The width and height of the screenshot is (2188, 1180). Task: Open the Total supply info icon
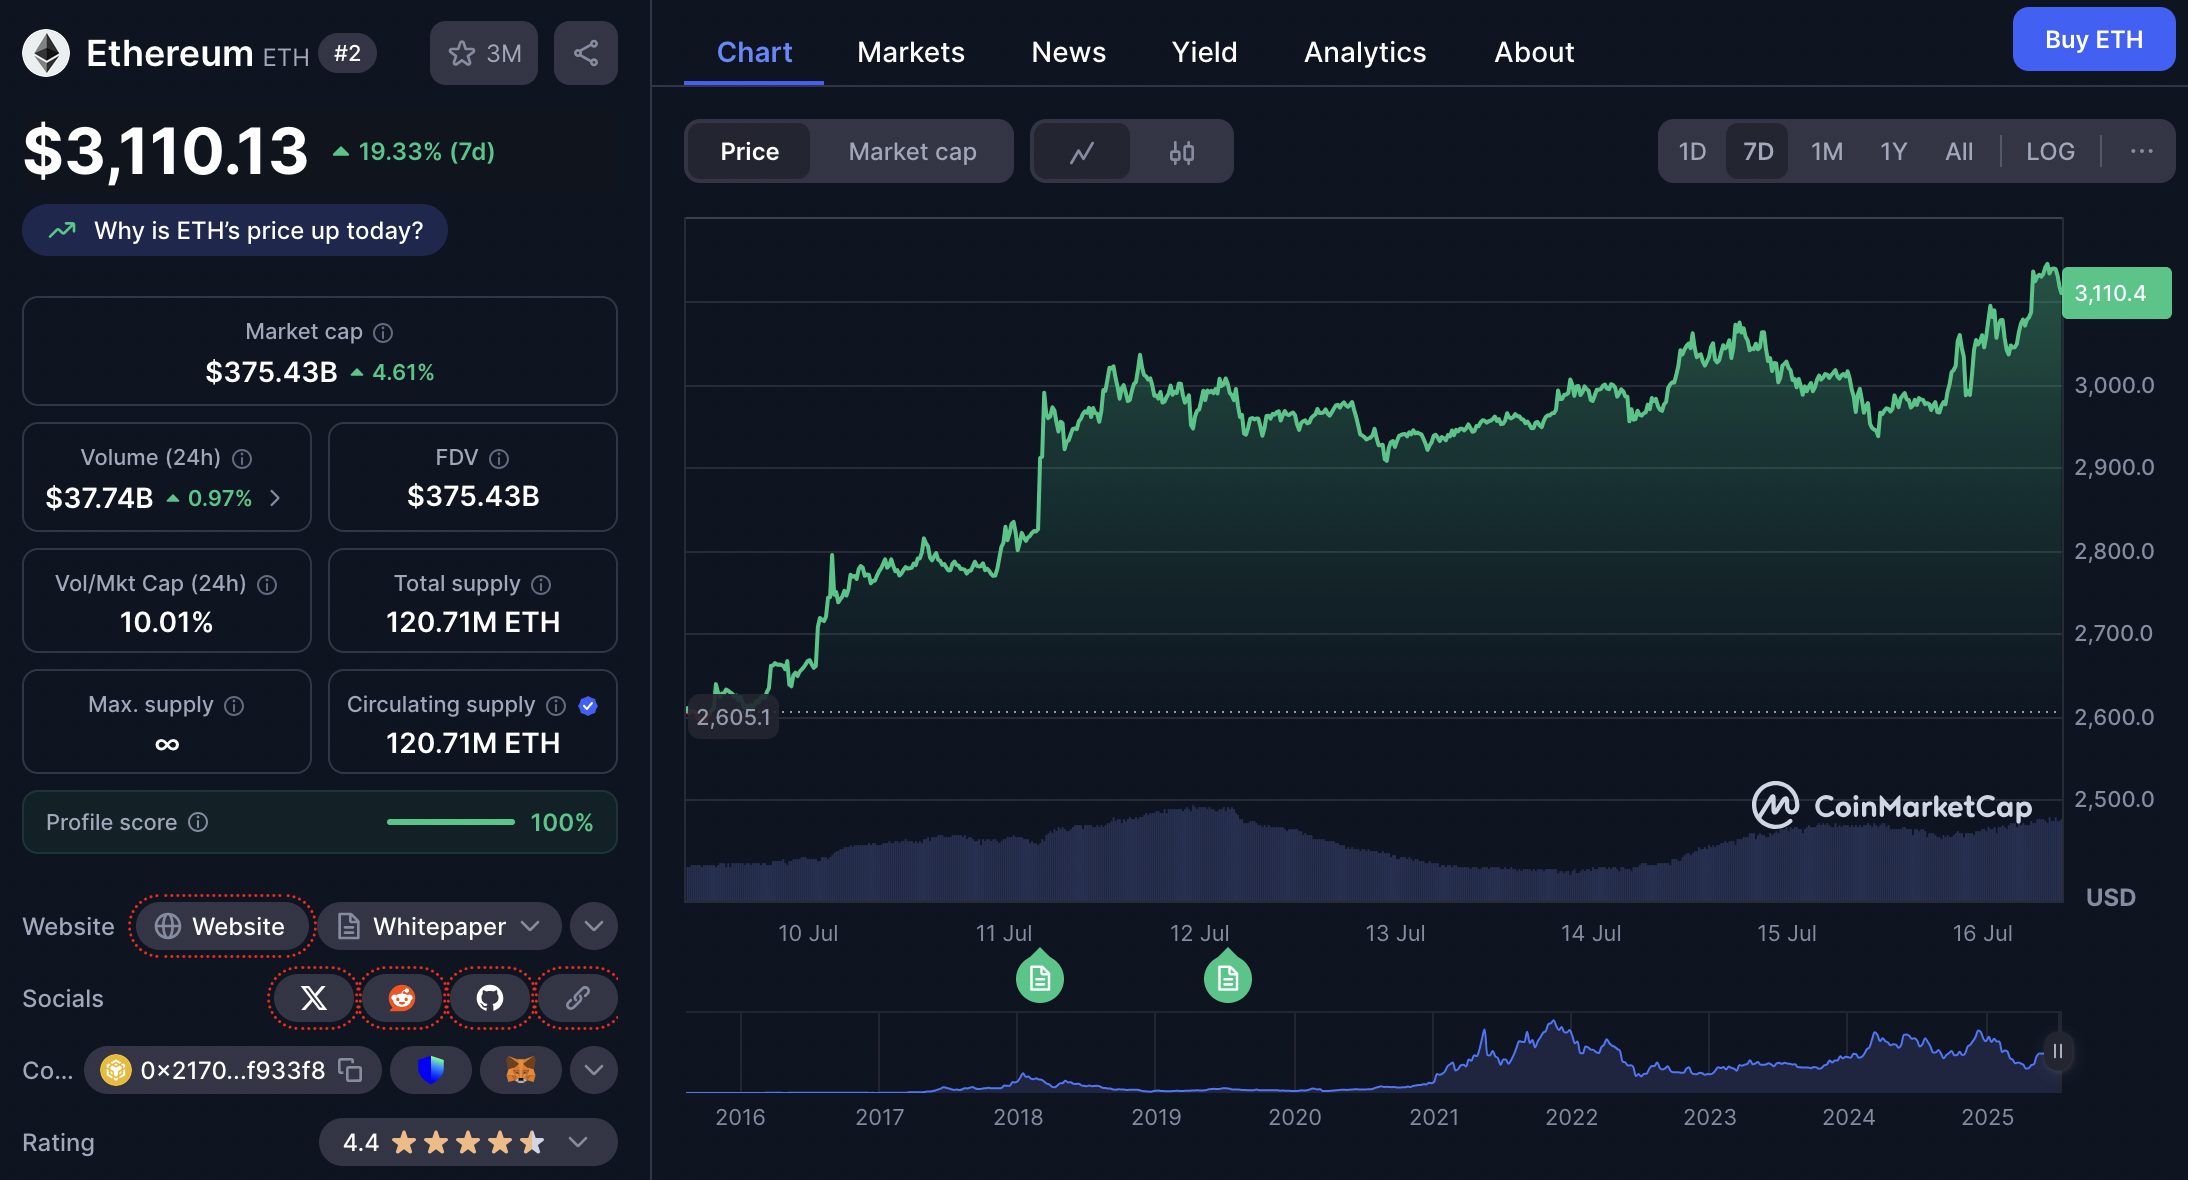point(541,584)
